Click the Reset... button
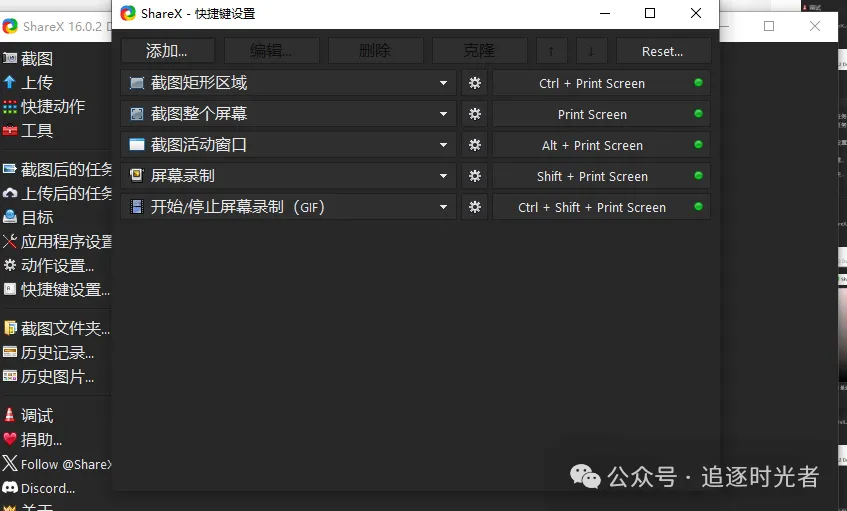 (x=663, y=51)
